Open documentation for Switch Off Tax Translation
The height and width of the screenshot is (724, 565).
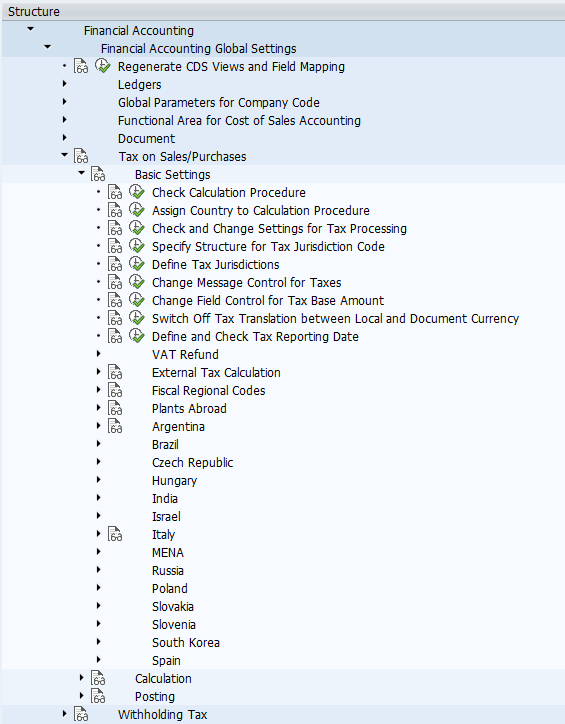pyautogui.click(x=115, y=319)
